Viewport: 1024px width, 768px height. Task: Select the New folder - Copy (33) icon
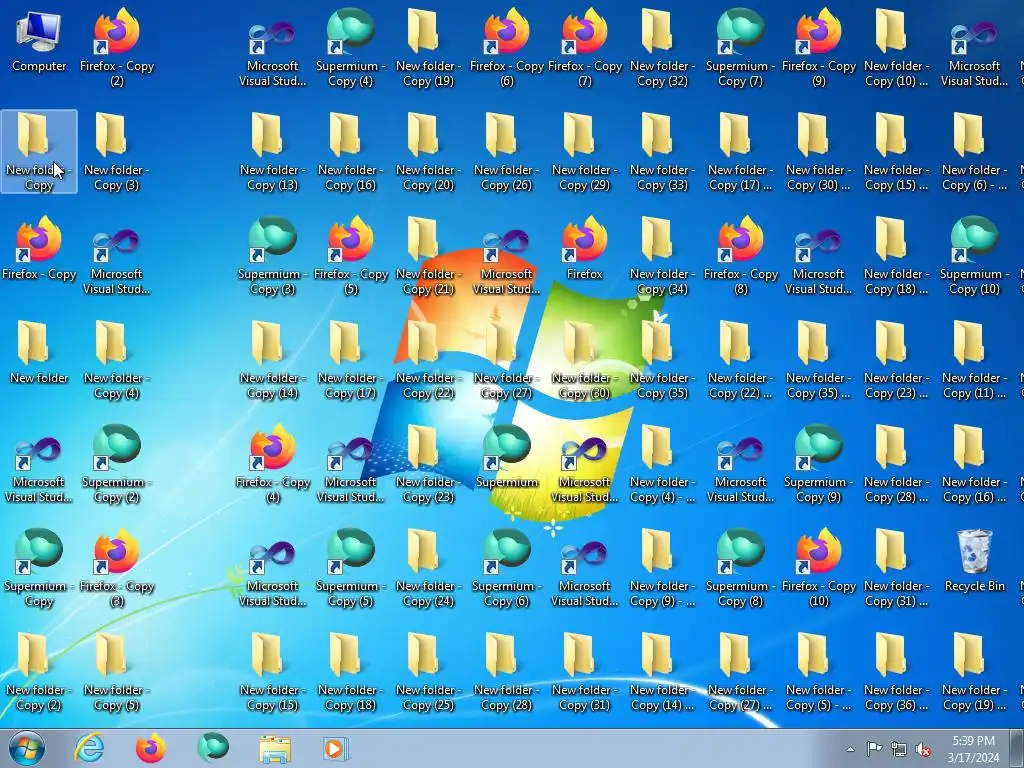tap(662, 152)
